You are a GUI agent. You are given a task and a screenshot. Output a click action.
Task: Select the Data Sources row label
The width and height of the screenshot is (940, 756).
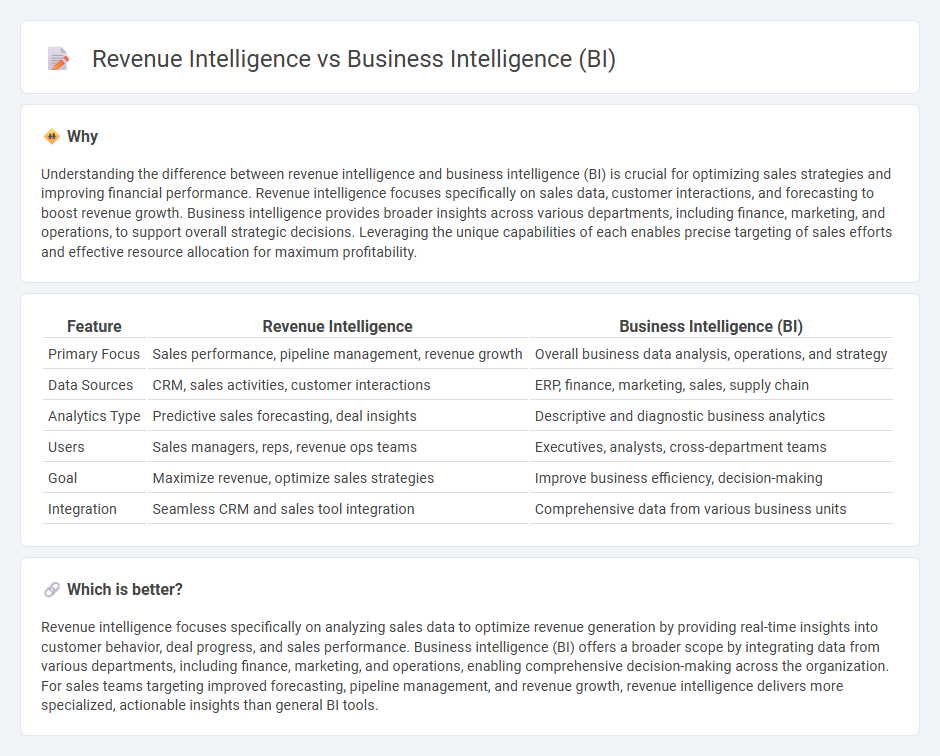[x=91, y=385]
